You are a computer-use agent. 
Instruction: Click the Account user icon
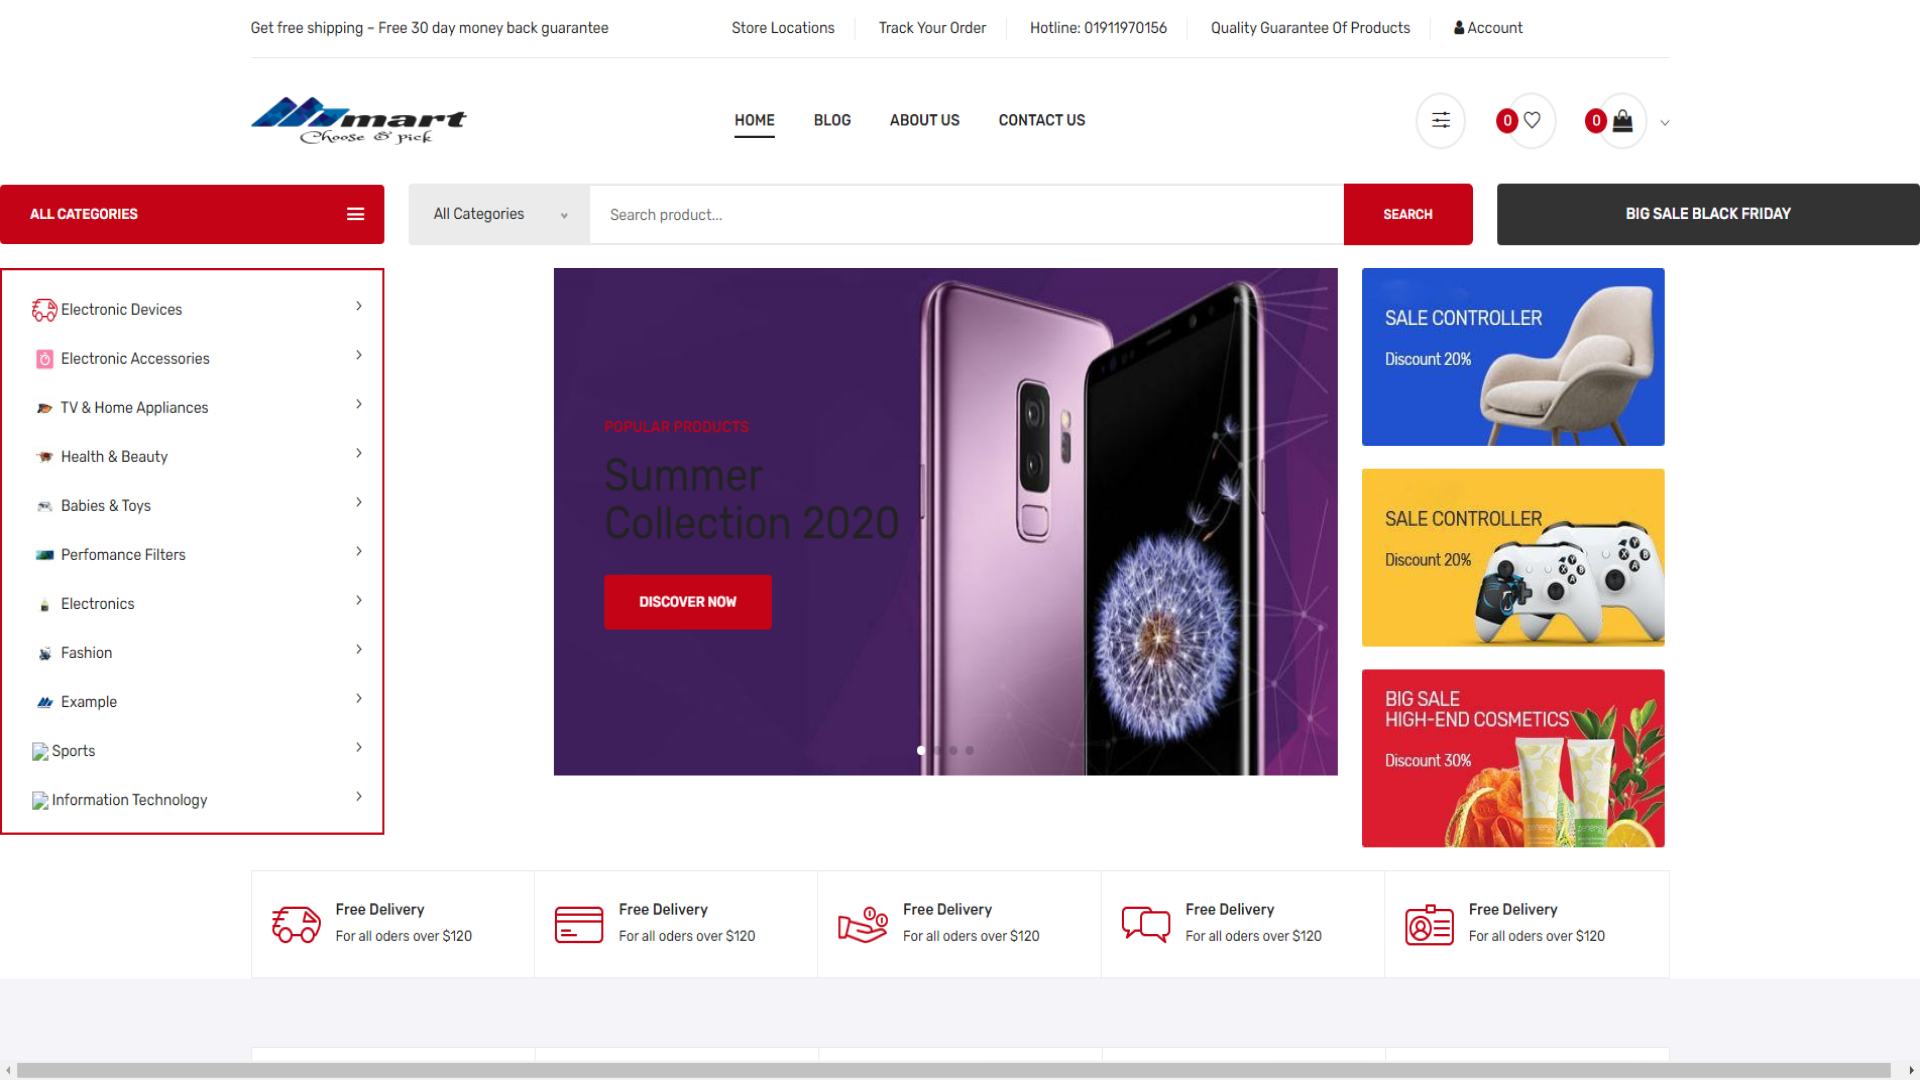click(1459, 28)
